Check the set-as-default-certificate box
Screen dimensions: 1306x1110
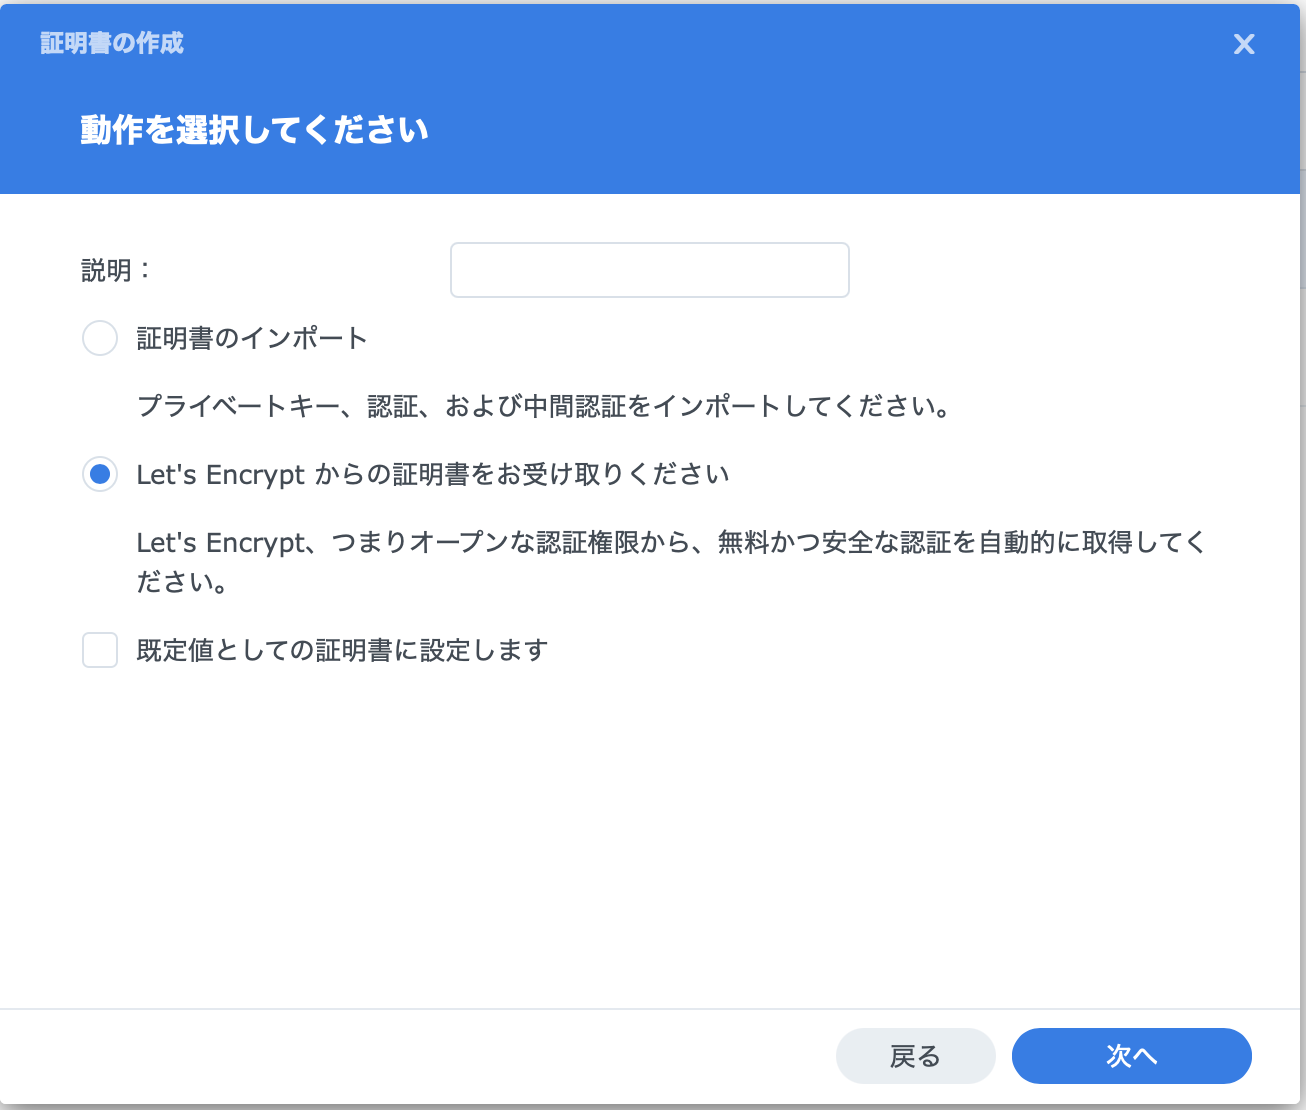pyautogui.click(x=100, y=650)
